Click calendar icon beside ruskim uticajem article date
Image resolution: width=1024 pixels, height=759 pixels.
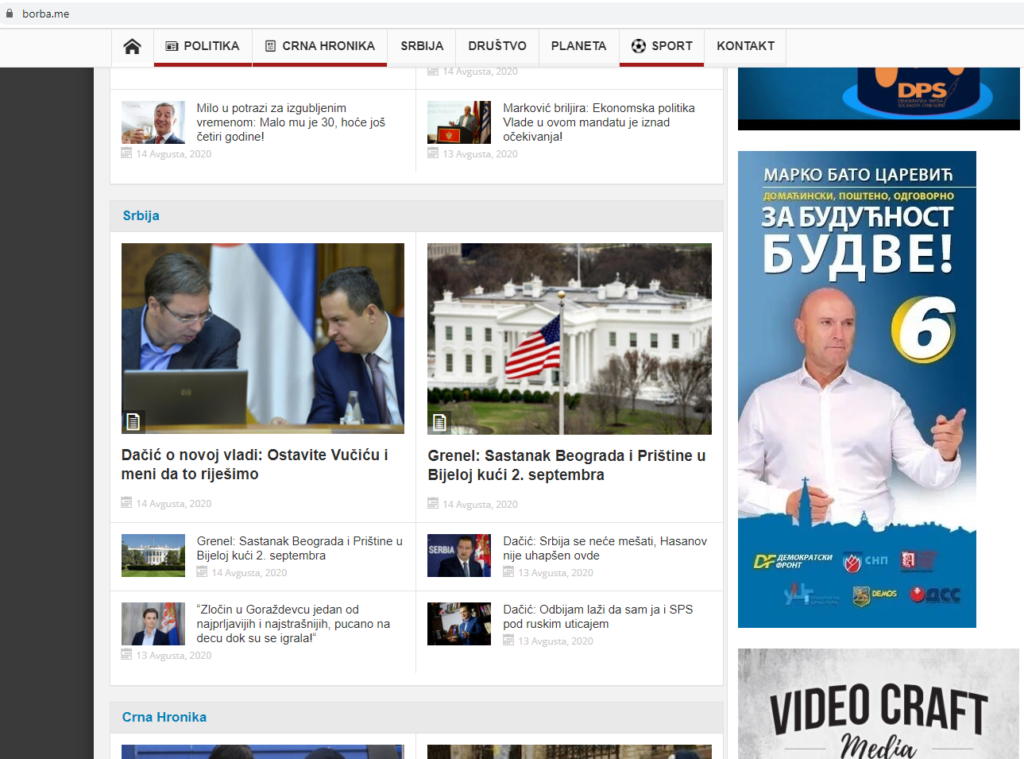tap(509, 640)
